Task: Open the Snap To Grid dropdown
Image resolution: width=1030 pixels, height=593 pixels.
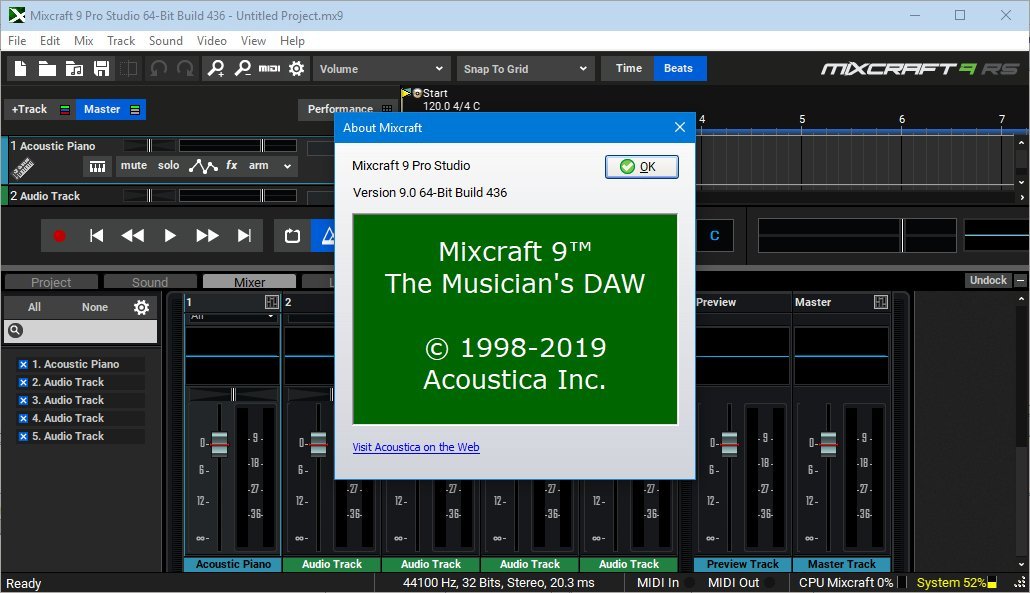Action: point(525,68)
